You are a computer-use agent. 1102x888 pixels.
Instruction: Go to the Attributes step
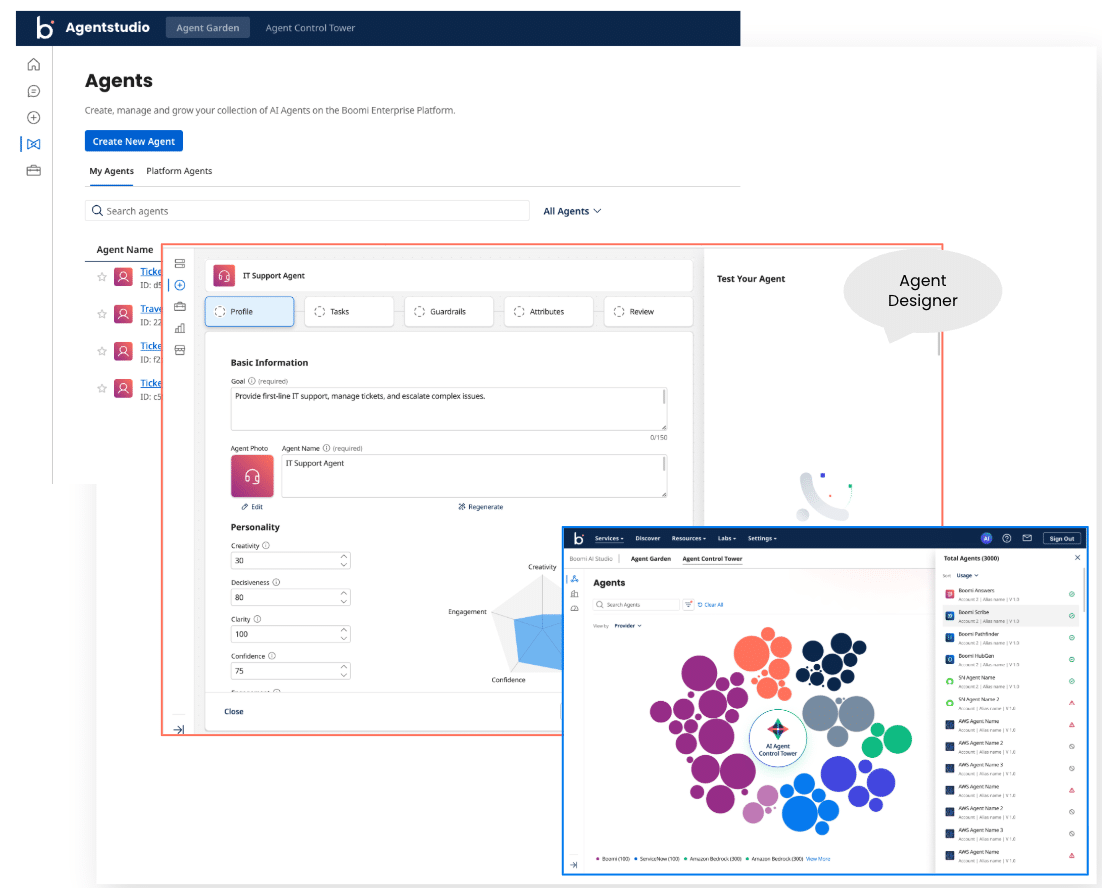coord(548,311)
